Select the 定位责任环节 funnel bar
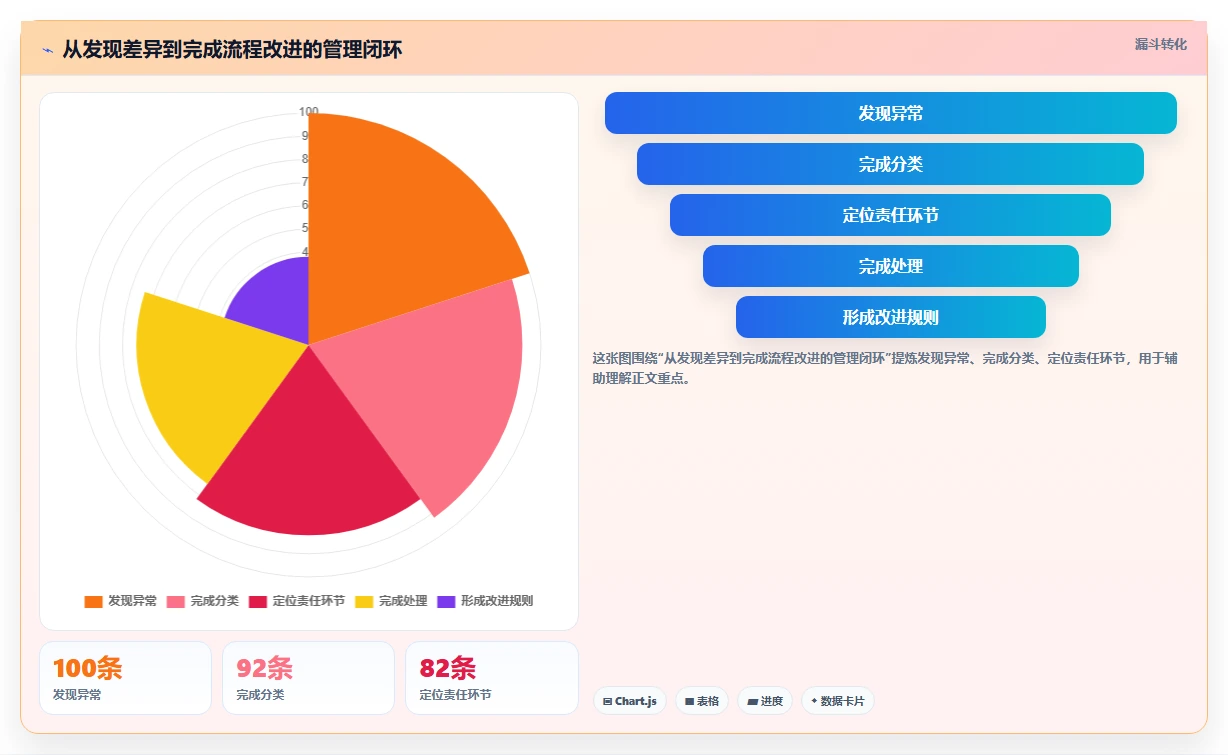The height and width of the screenshot is (755, 1228). (890, 215)
